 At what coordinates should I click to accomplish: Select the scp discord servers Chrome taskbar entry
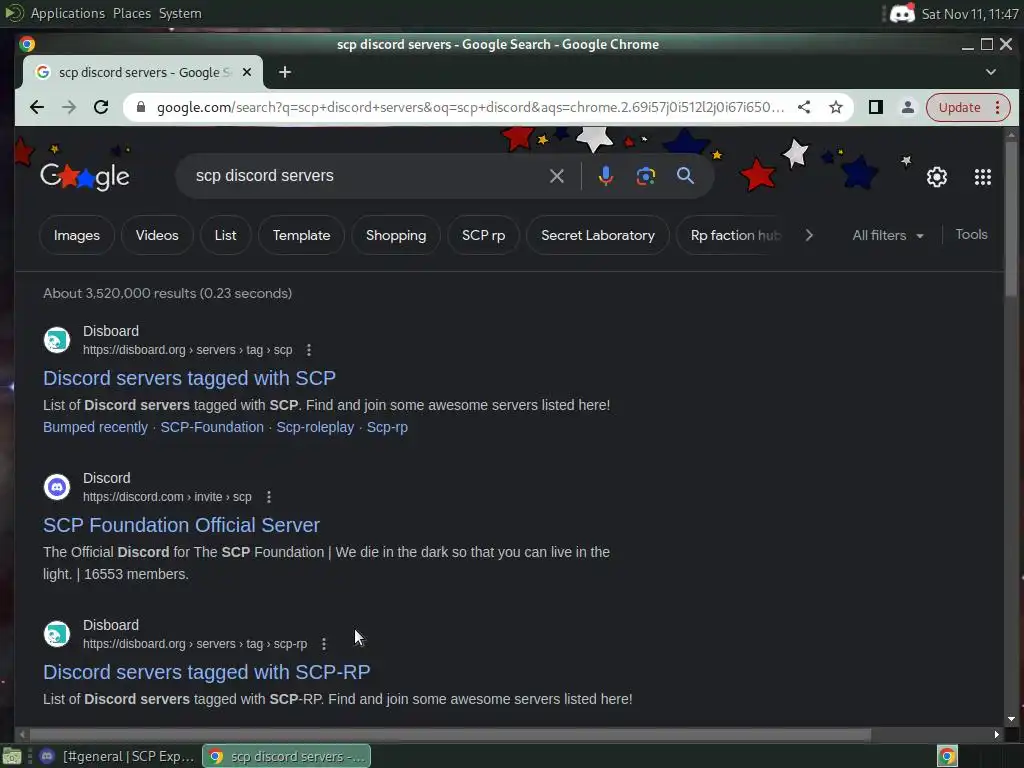[287, 756]
